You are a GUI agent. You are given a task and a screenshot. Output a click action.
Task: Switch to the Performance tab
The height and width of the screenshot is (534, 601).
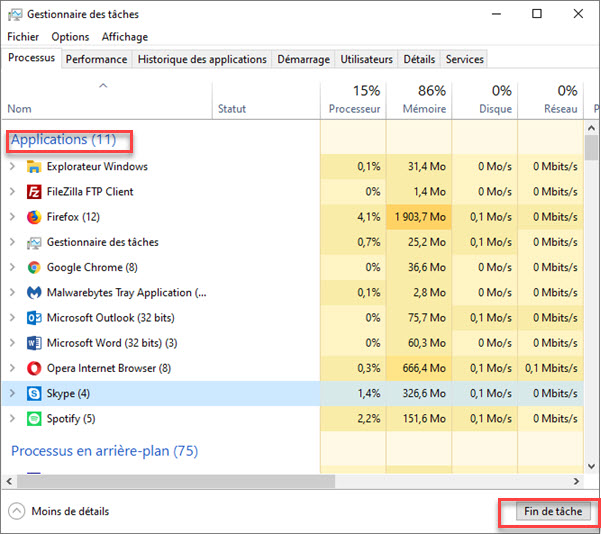click(96, 59)
